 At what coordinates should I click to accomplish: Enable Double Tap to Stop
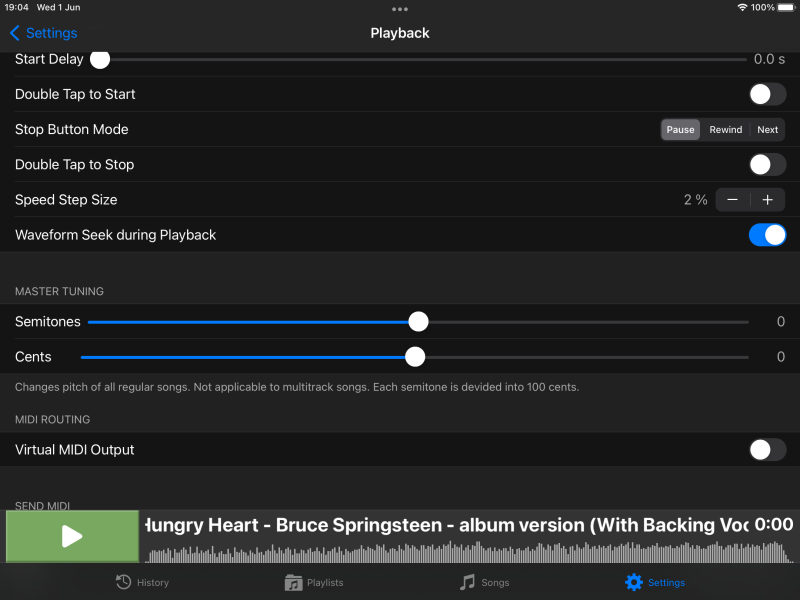click(767, 165)
